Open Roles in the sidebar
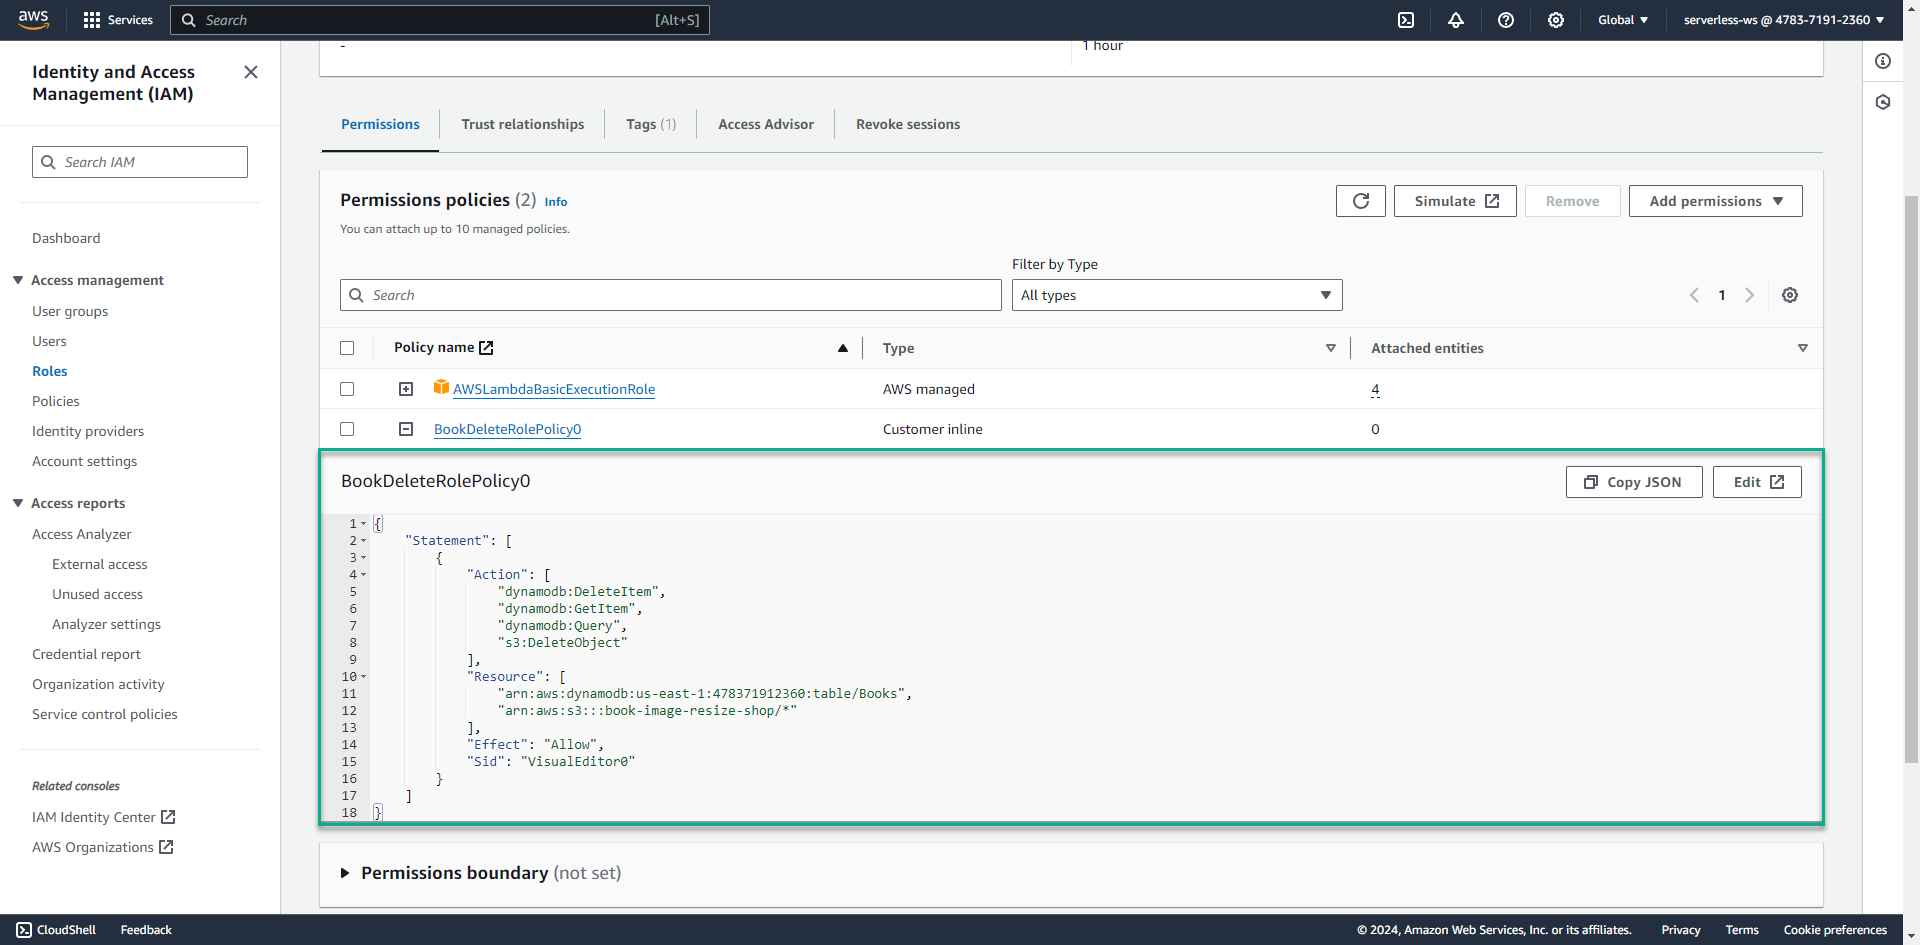This screenshot has height=945, width=1920. tap(50, 371)
